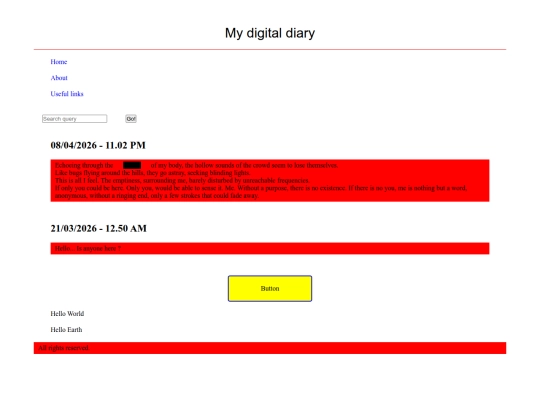Screen dimensions: 540x405
Task: Click the 'Echoing through the' diary line
Action: coord(196,165)
